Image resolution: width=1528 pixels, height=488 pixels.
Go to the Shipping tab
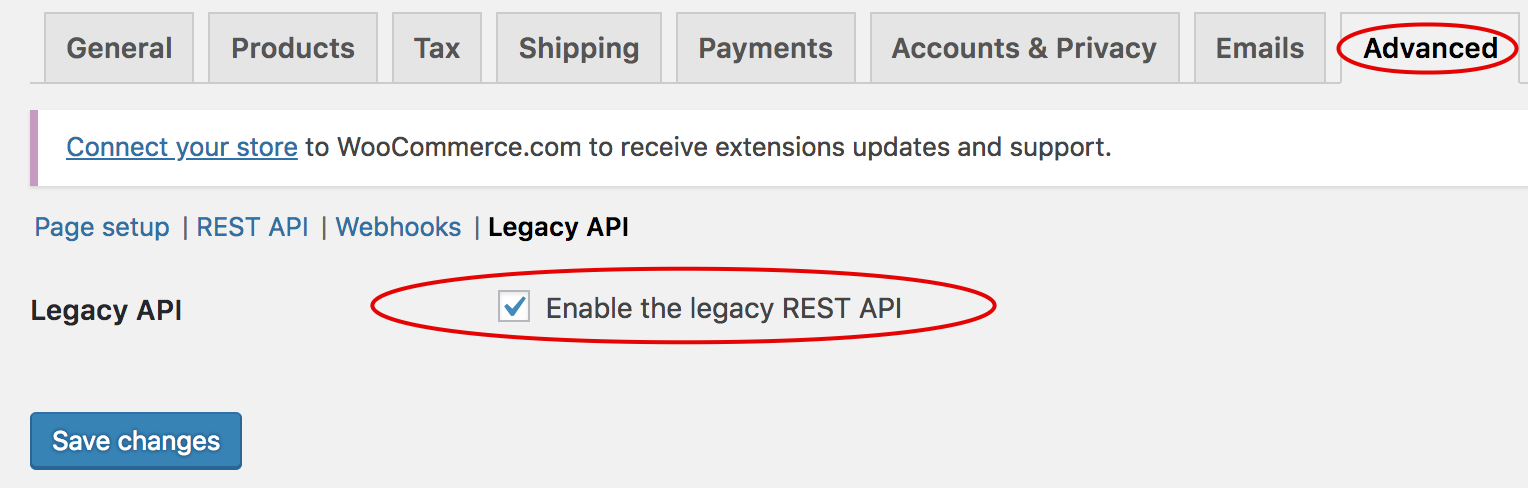(579, 48)
